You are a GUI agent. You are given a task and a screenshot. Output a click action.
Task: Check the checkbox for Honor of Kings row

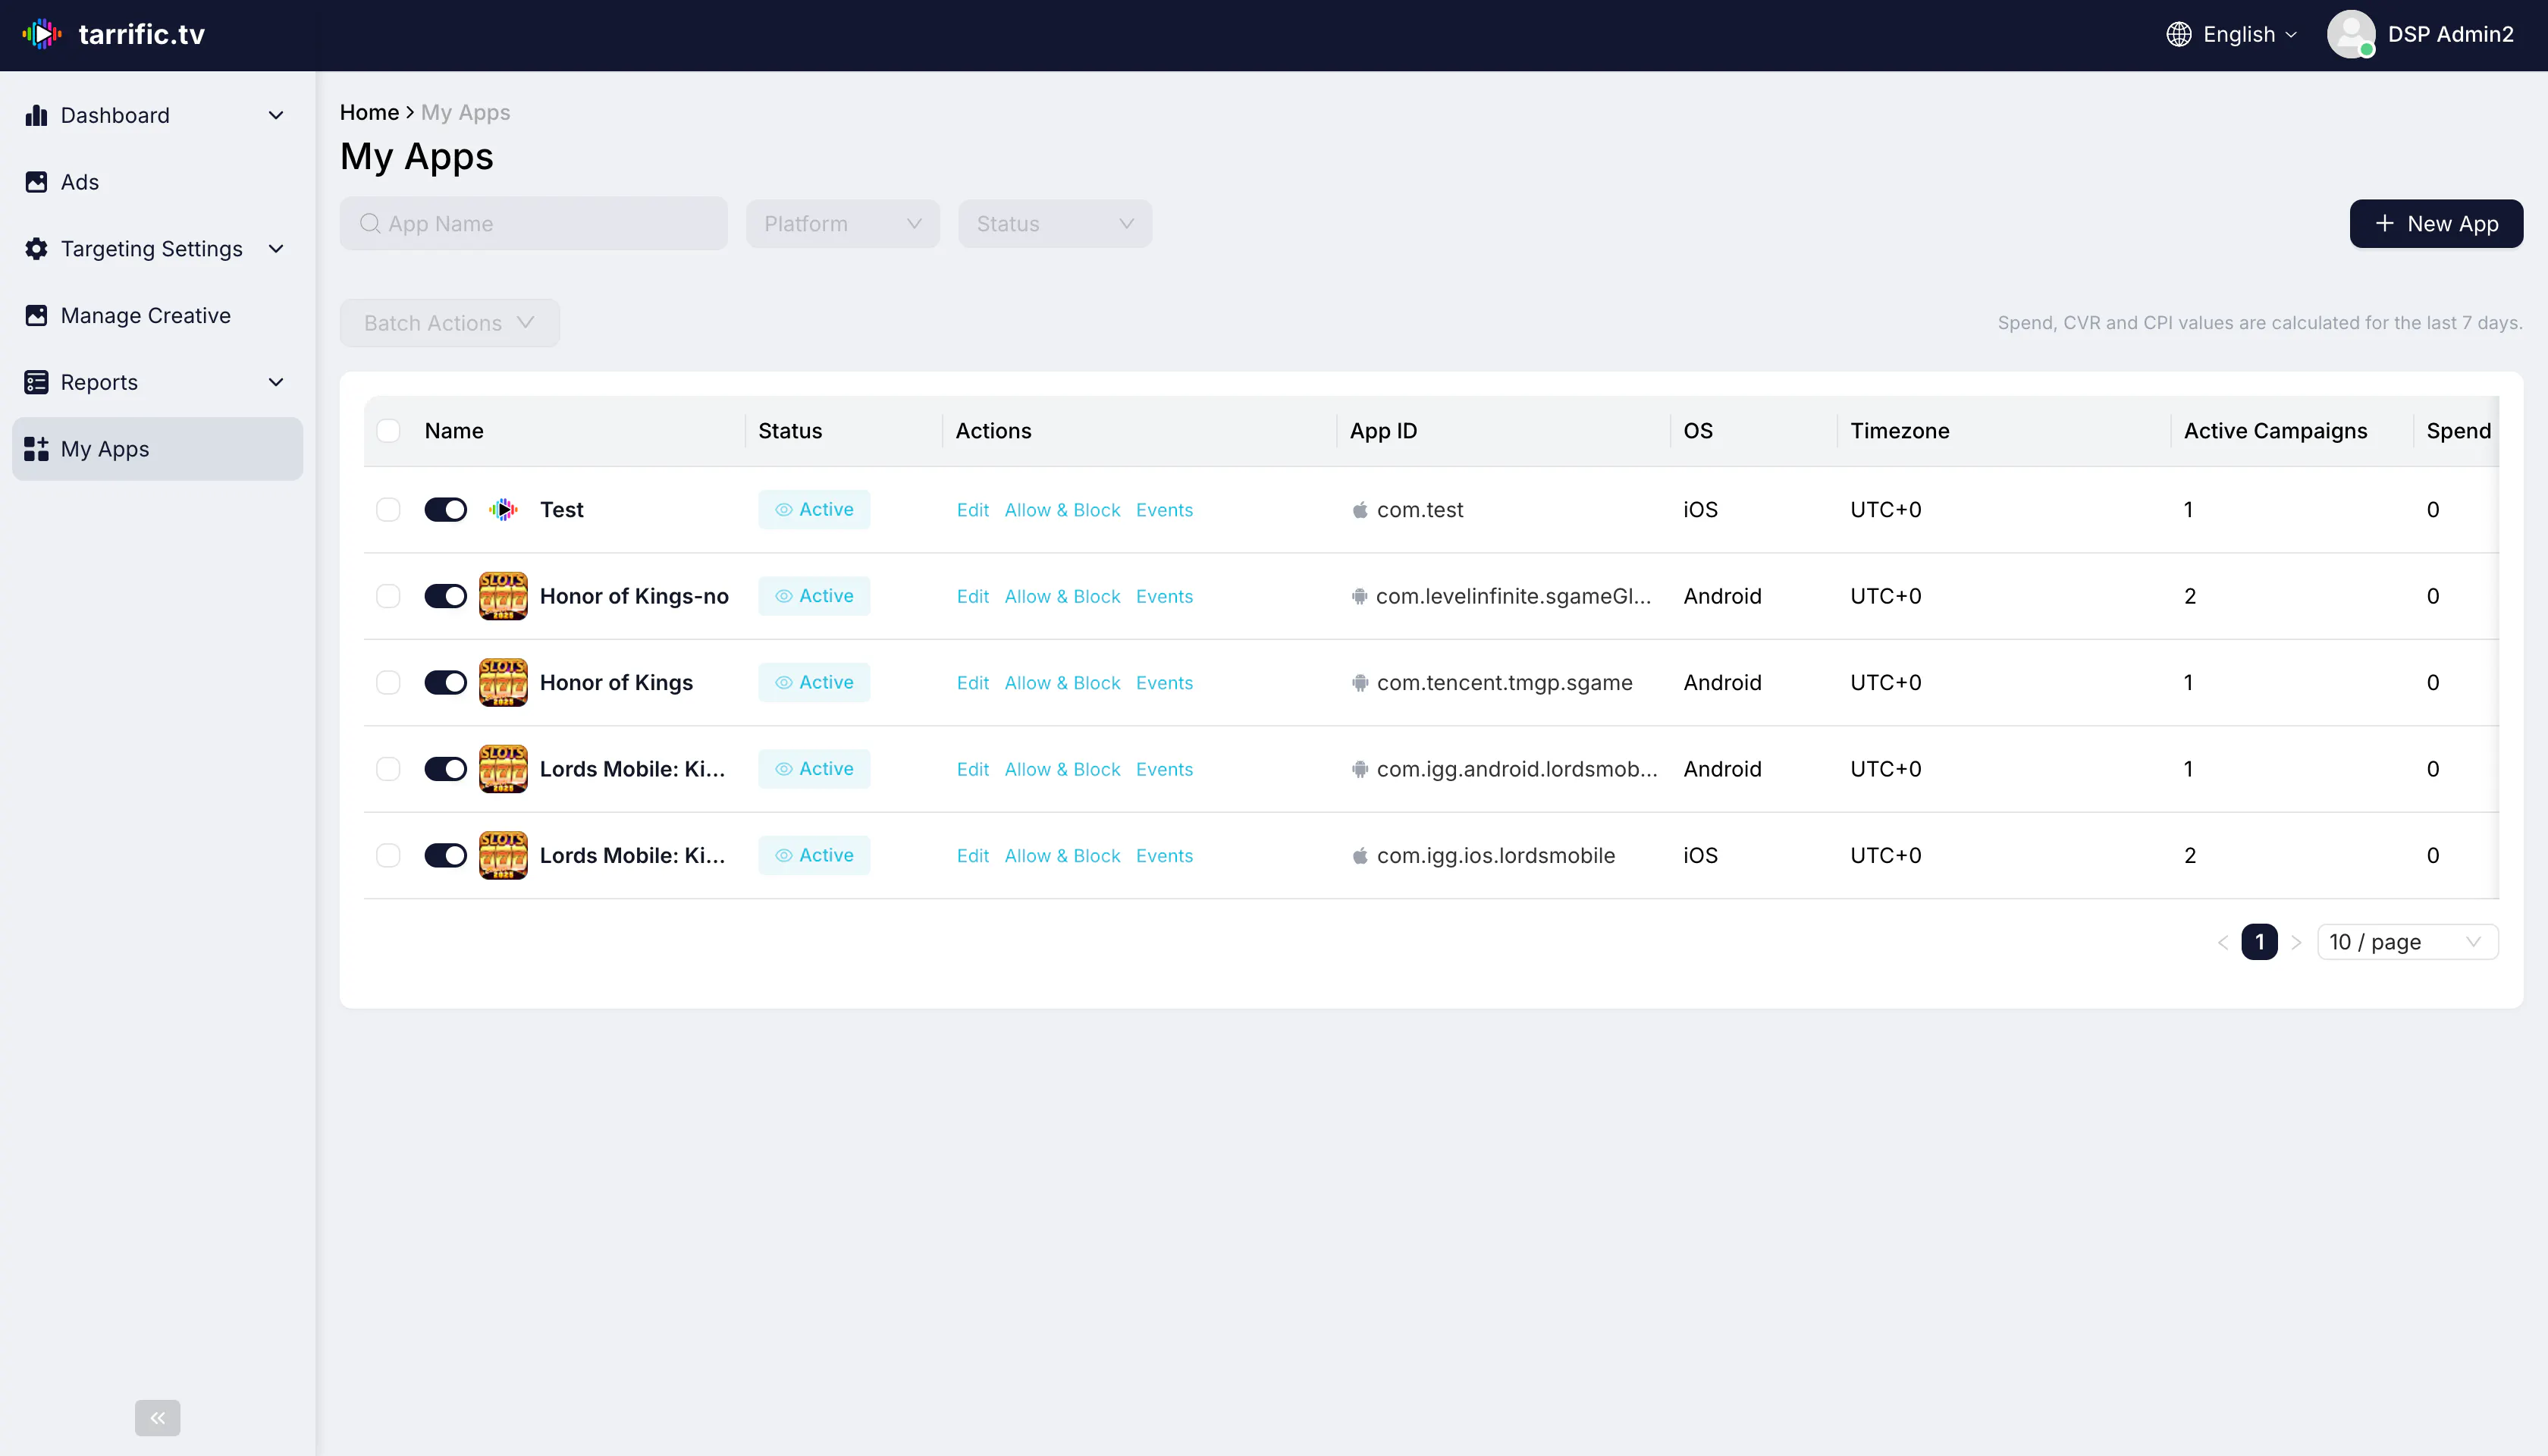click(x=388, y=683)
